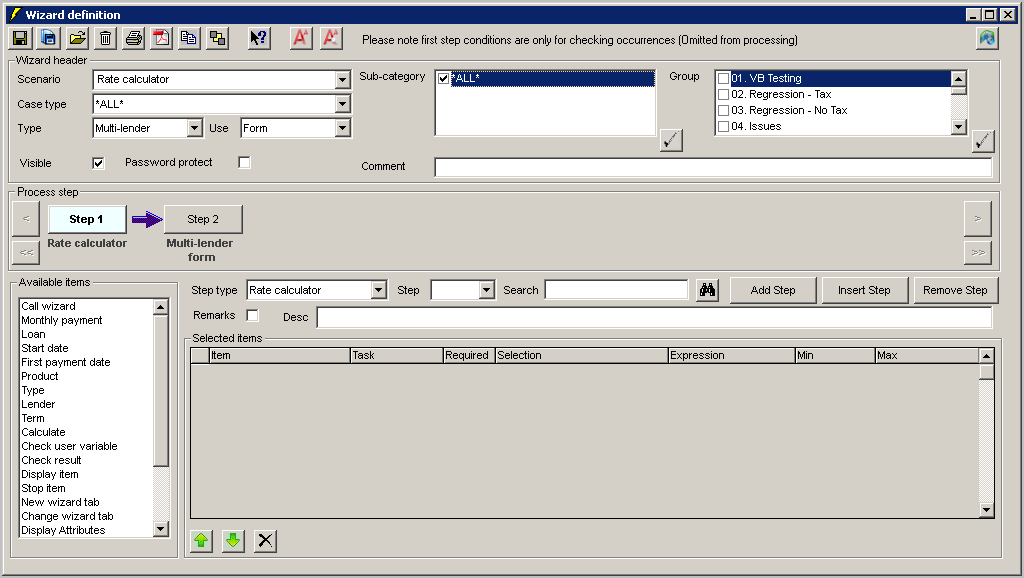Click Selected items grid scroll down arrow
The width and height of the screenshot is (1024, 578).
(x=986, y=510)
